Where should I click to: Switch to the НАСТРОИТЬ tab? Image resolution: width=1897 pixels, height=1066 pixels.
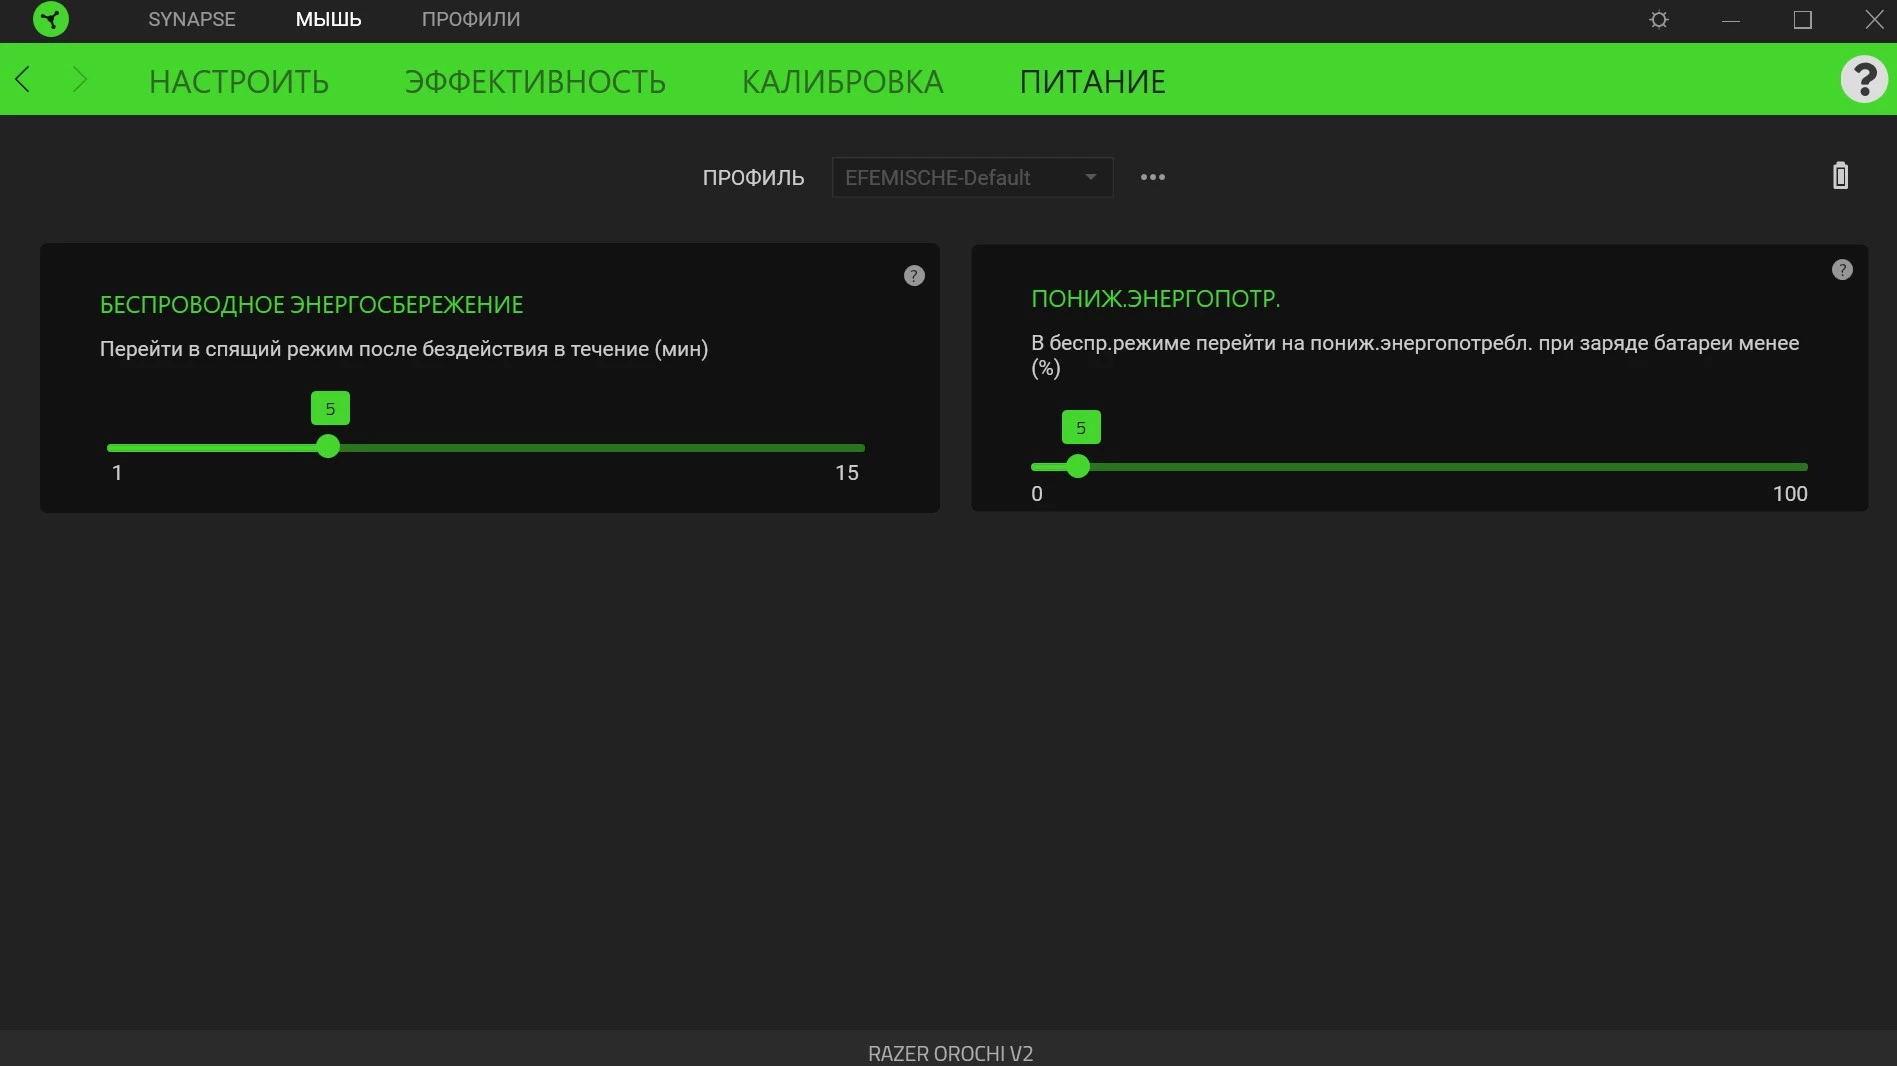pyautogui.click(x=239, y=81)
